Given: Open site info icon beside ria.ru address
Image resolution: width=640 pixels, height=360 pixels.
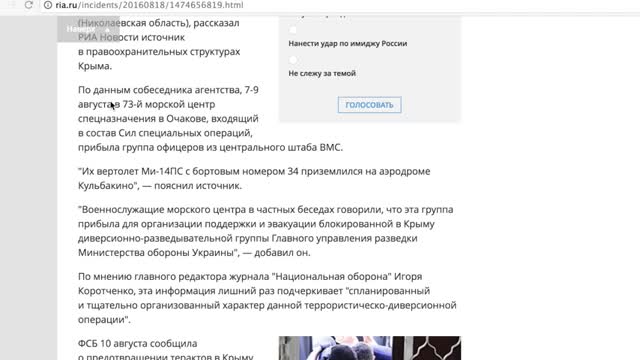Looking at the screenshot, I should [x=48, y=5].
